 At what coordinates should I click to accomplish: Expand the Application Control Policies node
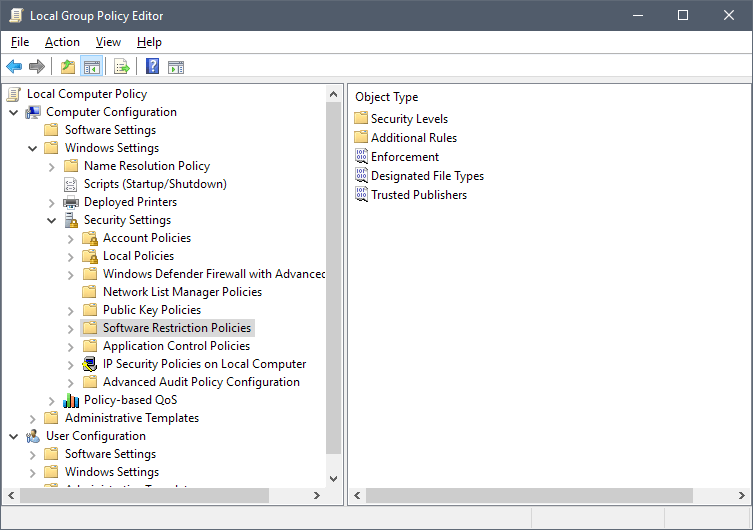click(x=71, y=347)
